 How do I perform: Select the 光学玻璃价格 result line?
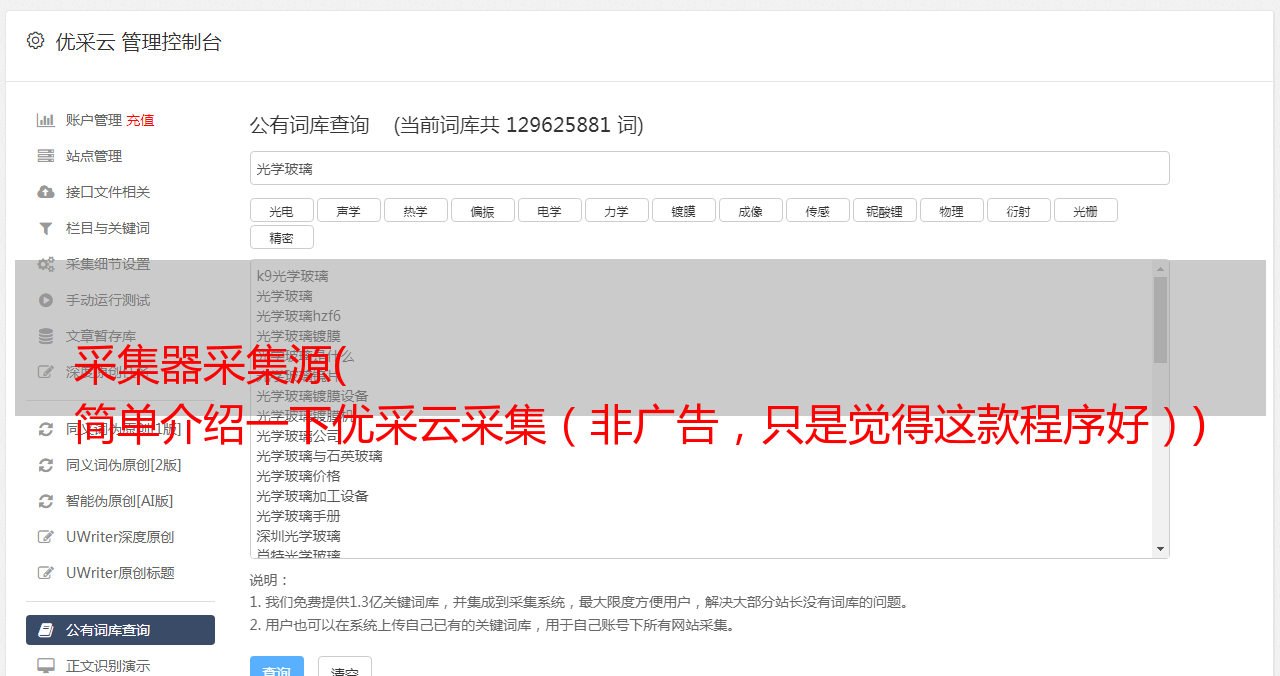[298, 476]
